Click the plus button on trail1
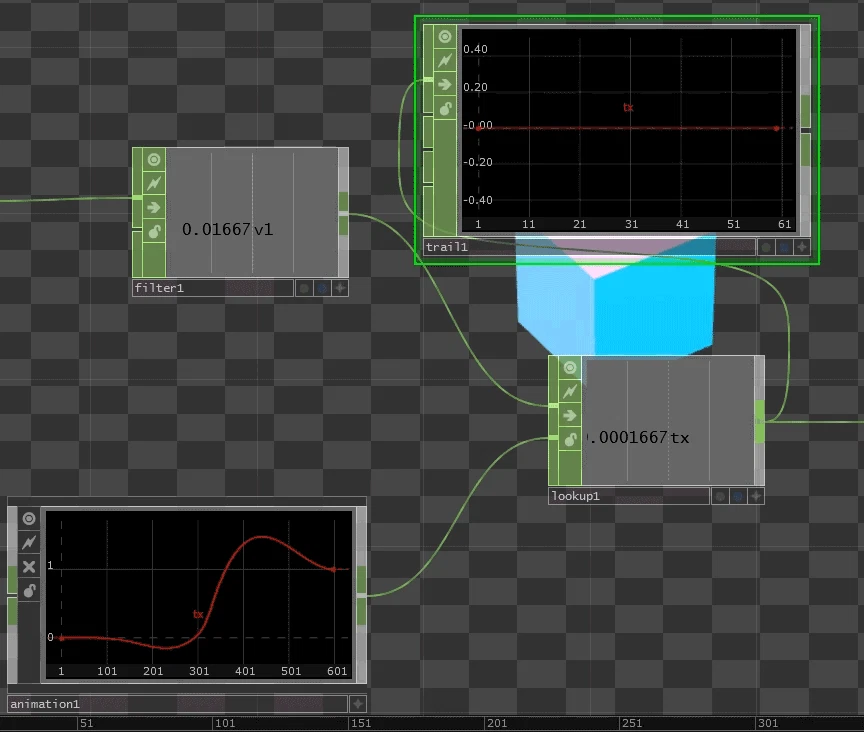The image size is (864, 732). click(802, 247)
